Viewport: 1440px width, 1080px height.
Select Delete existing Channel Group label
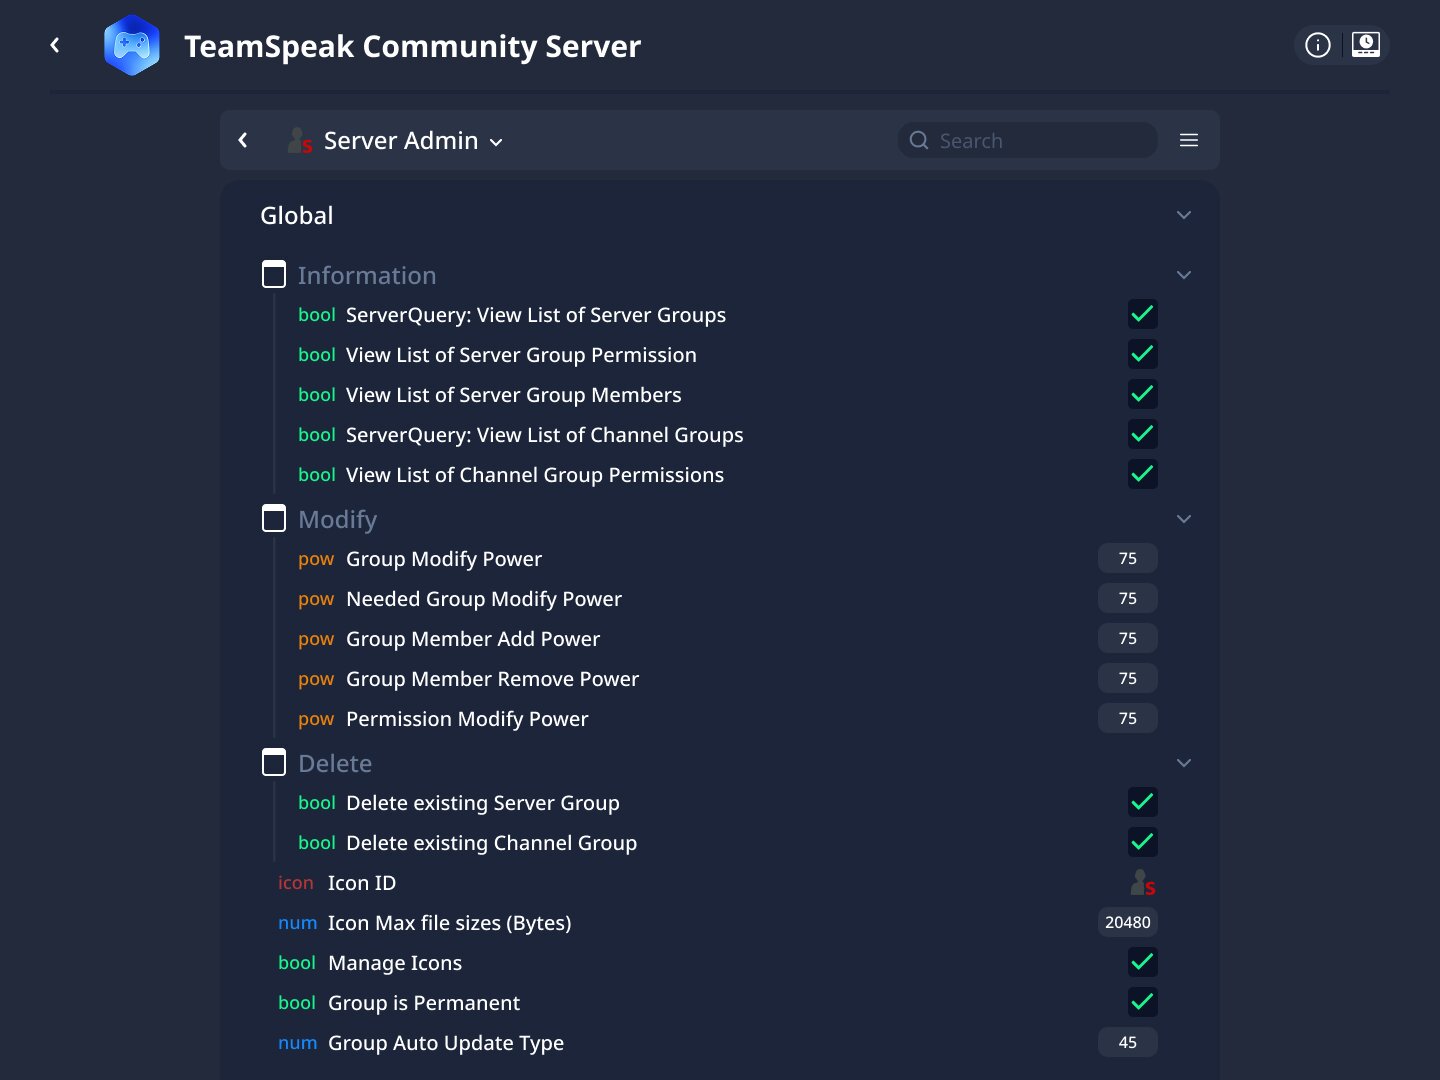[491, 843]
